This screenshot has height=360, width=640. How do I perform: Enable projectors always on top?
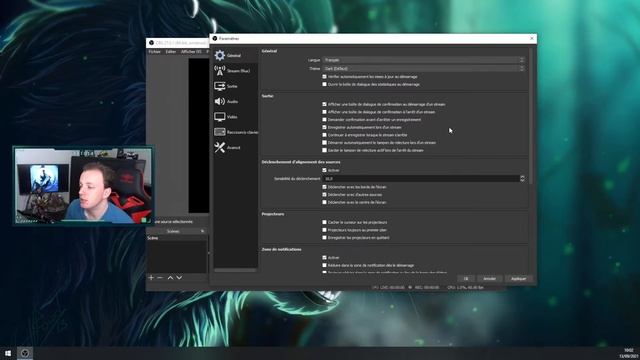[324, 230]
